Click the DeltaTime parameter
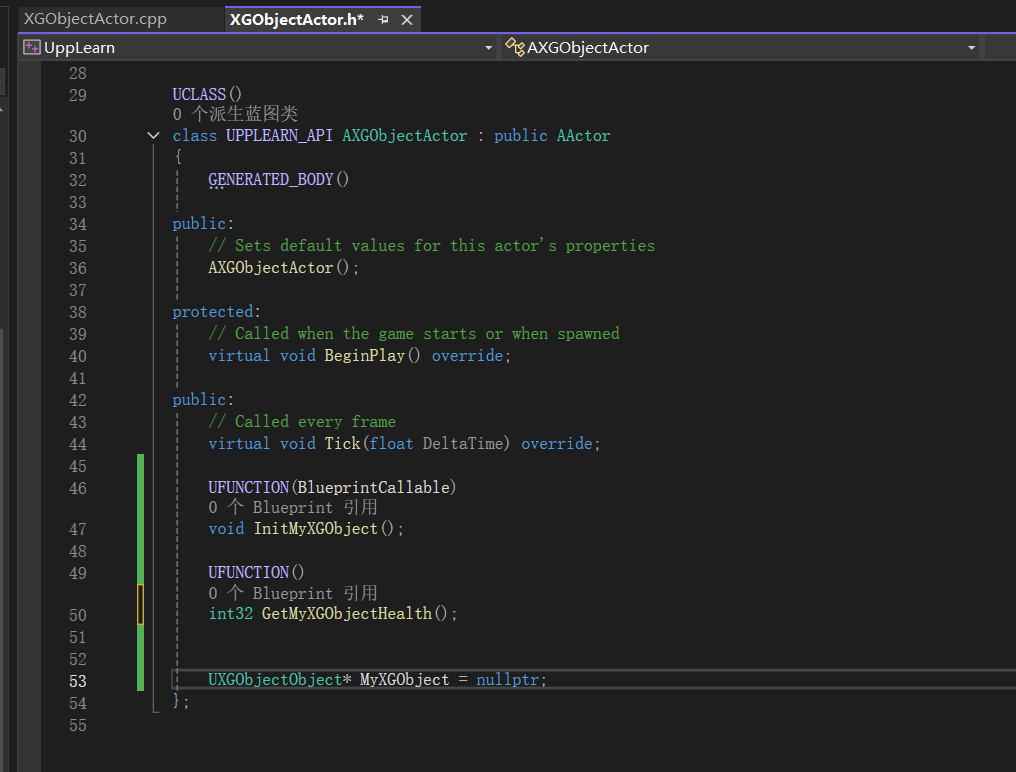 (463, 443)
